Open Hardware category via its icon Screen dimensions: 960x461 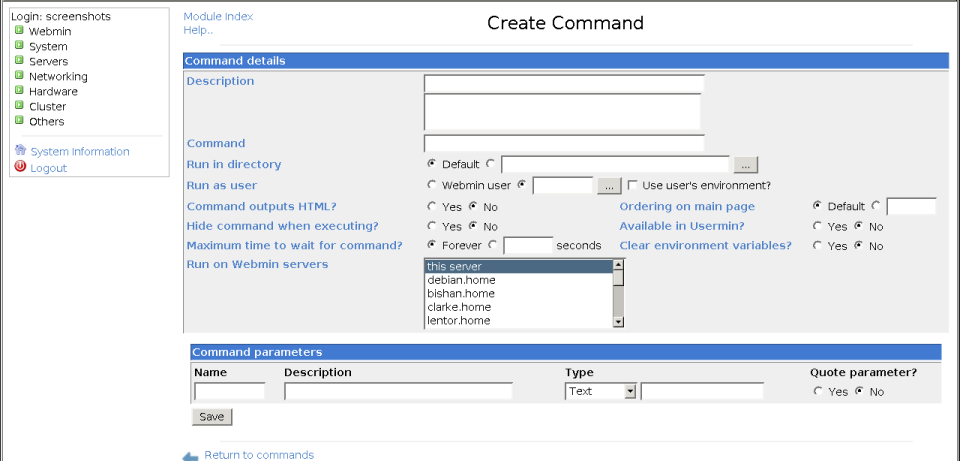(x=19, y=91)
